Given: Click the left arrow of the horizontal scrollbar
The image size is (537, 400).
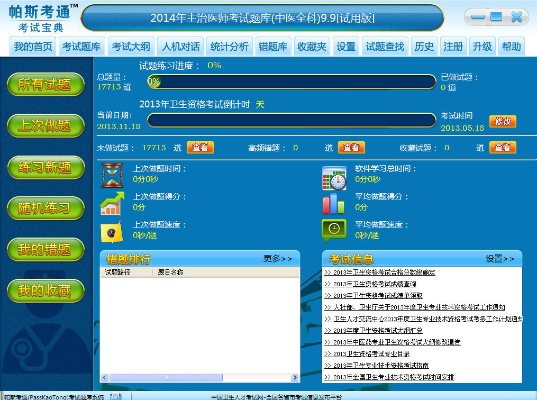Looking at the screenshot, I should [x=104, y=377].
